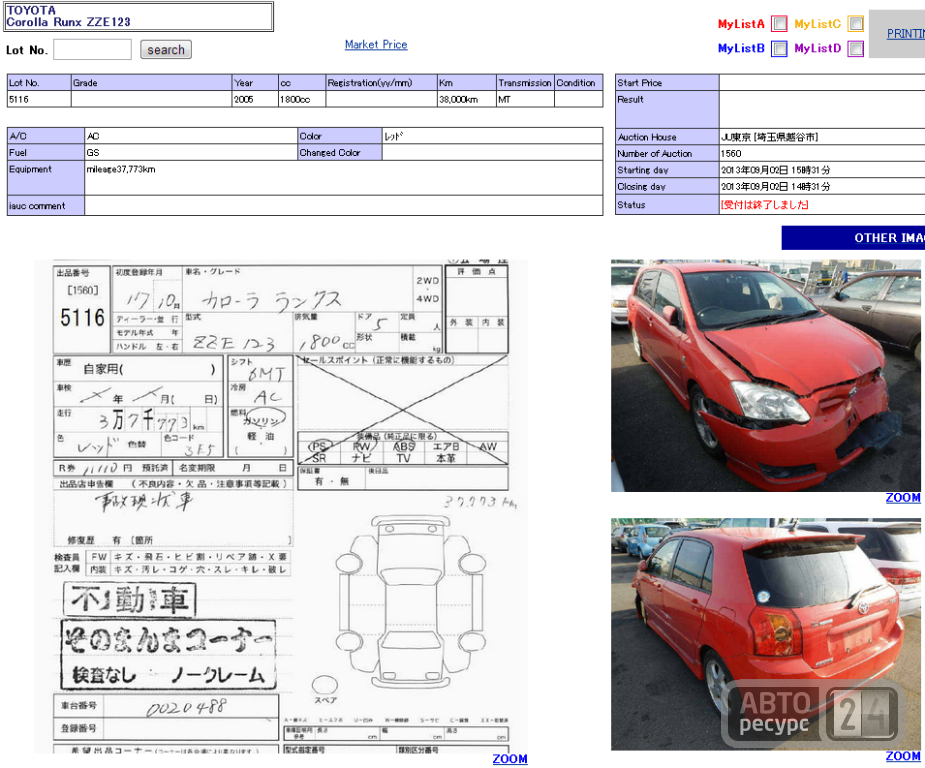925x768 pixels.
Task: Select number of auction '1560'
Action: click(731, 153)
